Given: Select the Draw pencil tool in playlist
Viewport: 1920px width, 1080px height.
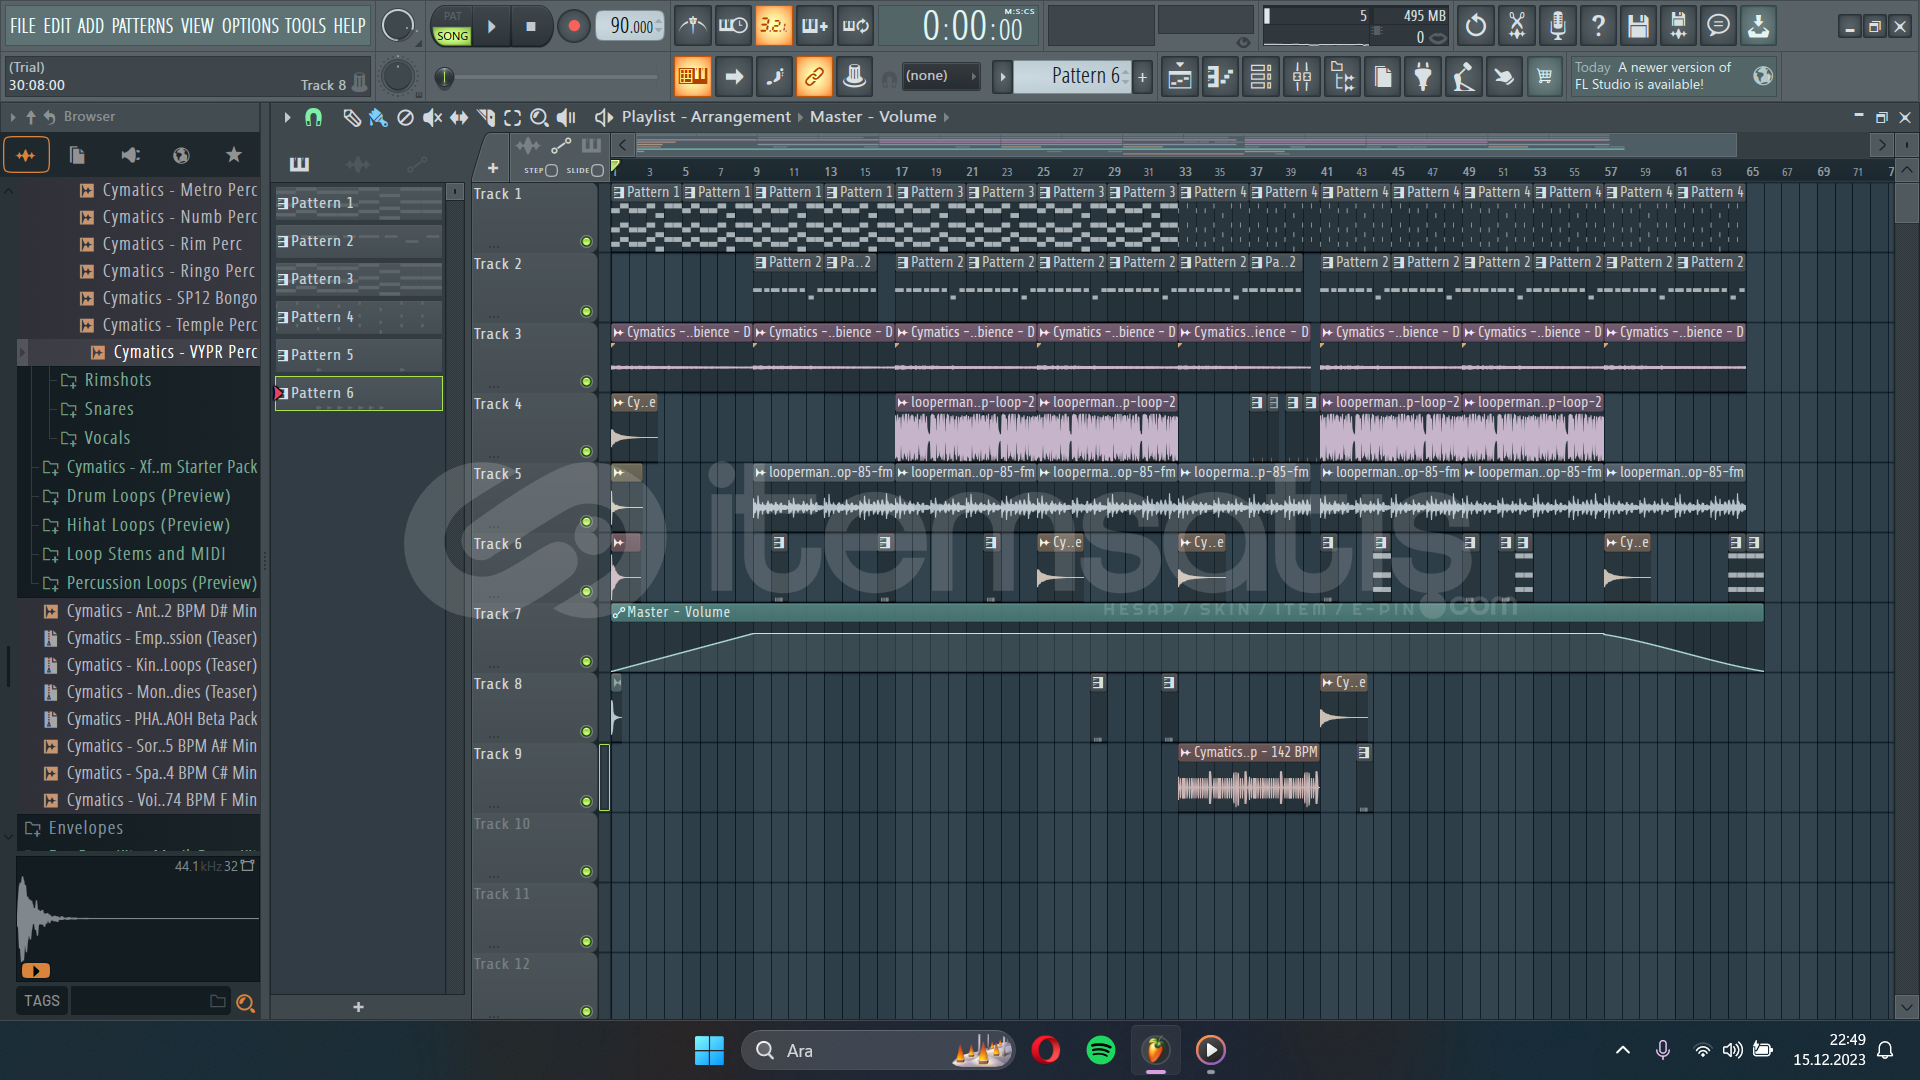Looking at the screenshot, I should pyautogui.click(x=352, y=118).
